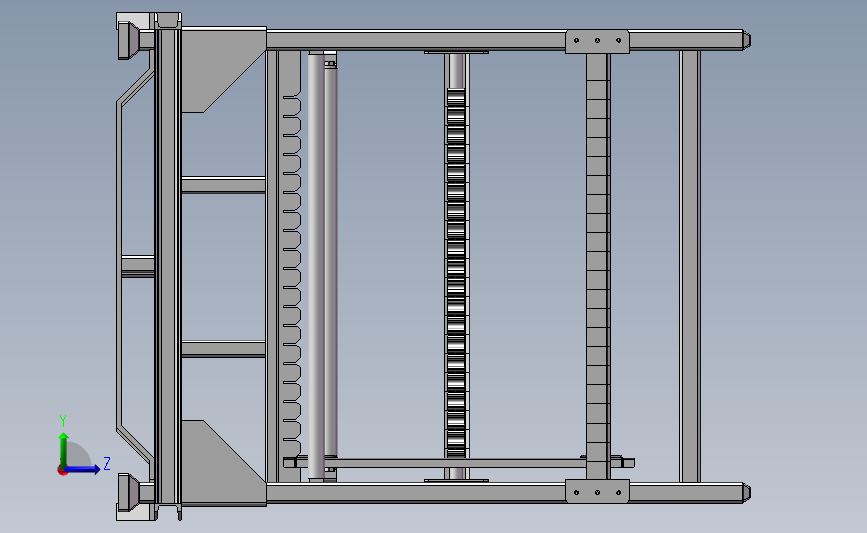Screen dimensions: 867x533
Task: Select the lower short crossbar beside the column
Action: point(223,349)
